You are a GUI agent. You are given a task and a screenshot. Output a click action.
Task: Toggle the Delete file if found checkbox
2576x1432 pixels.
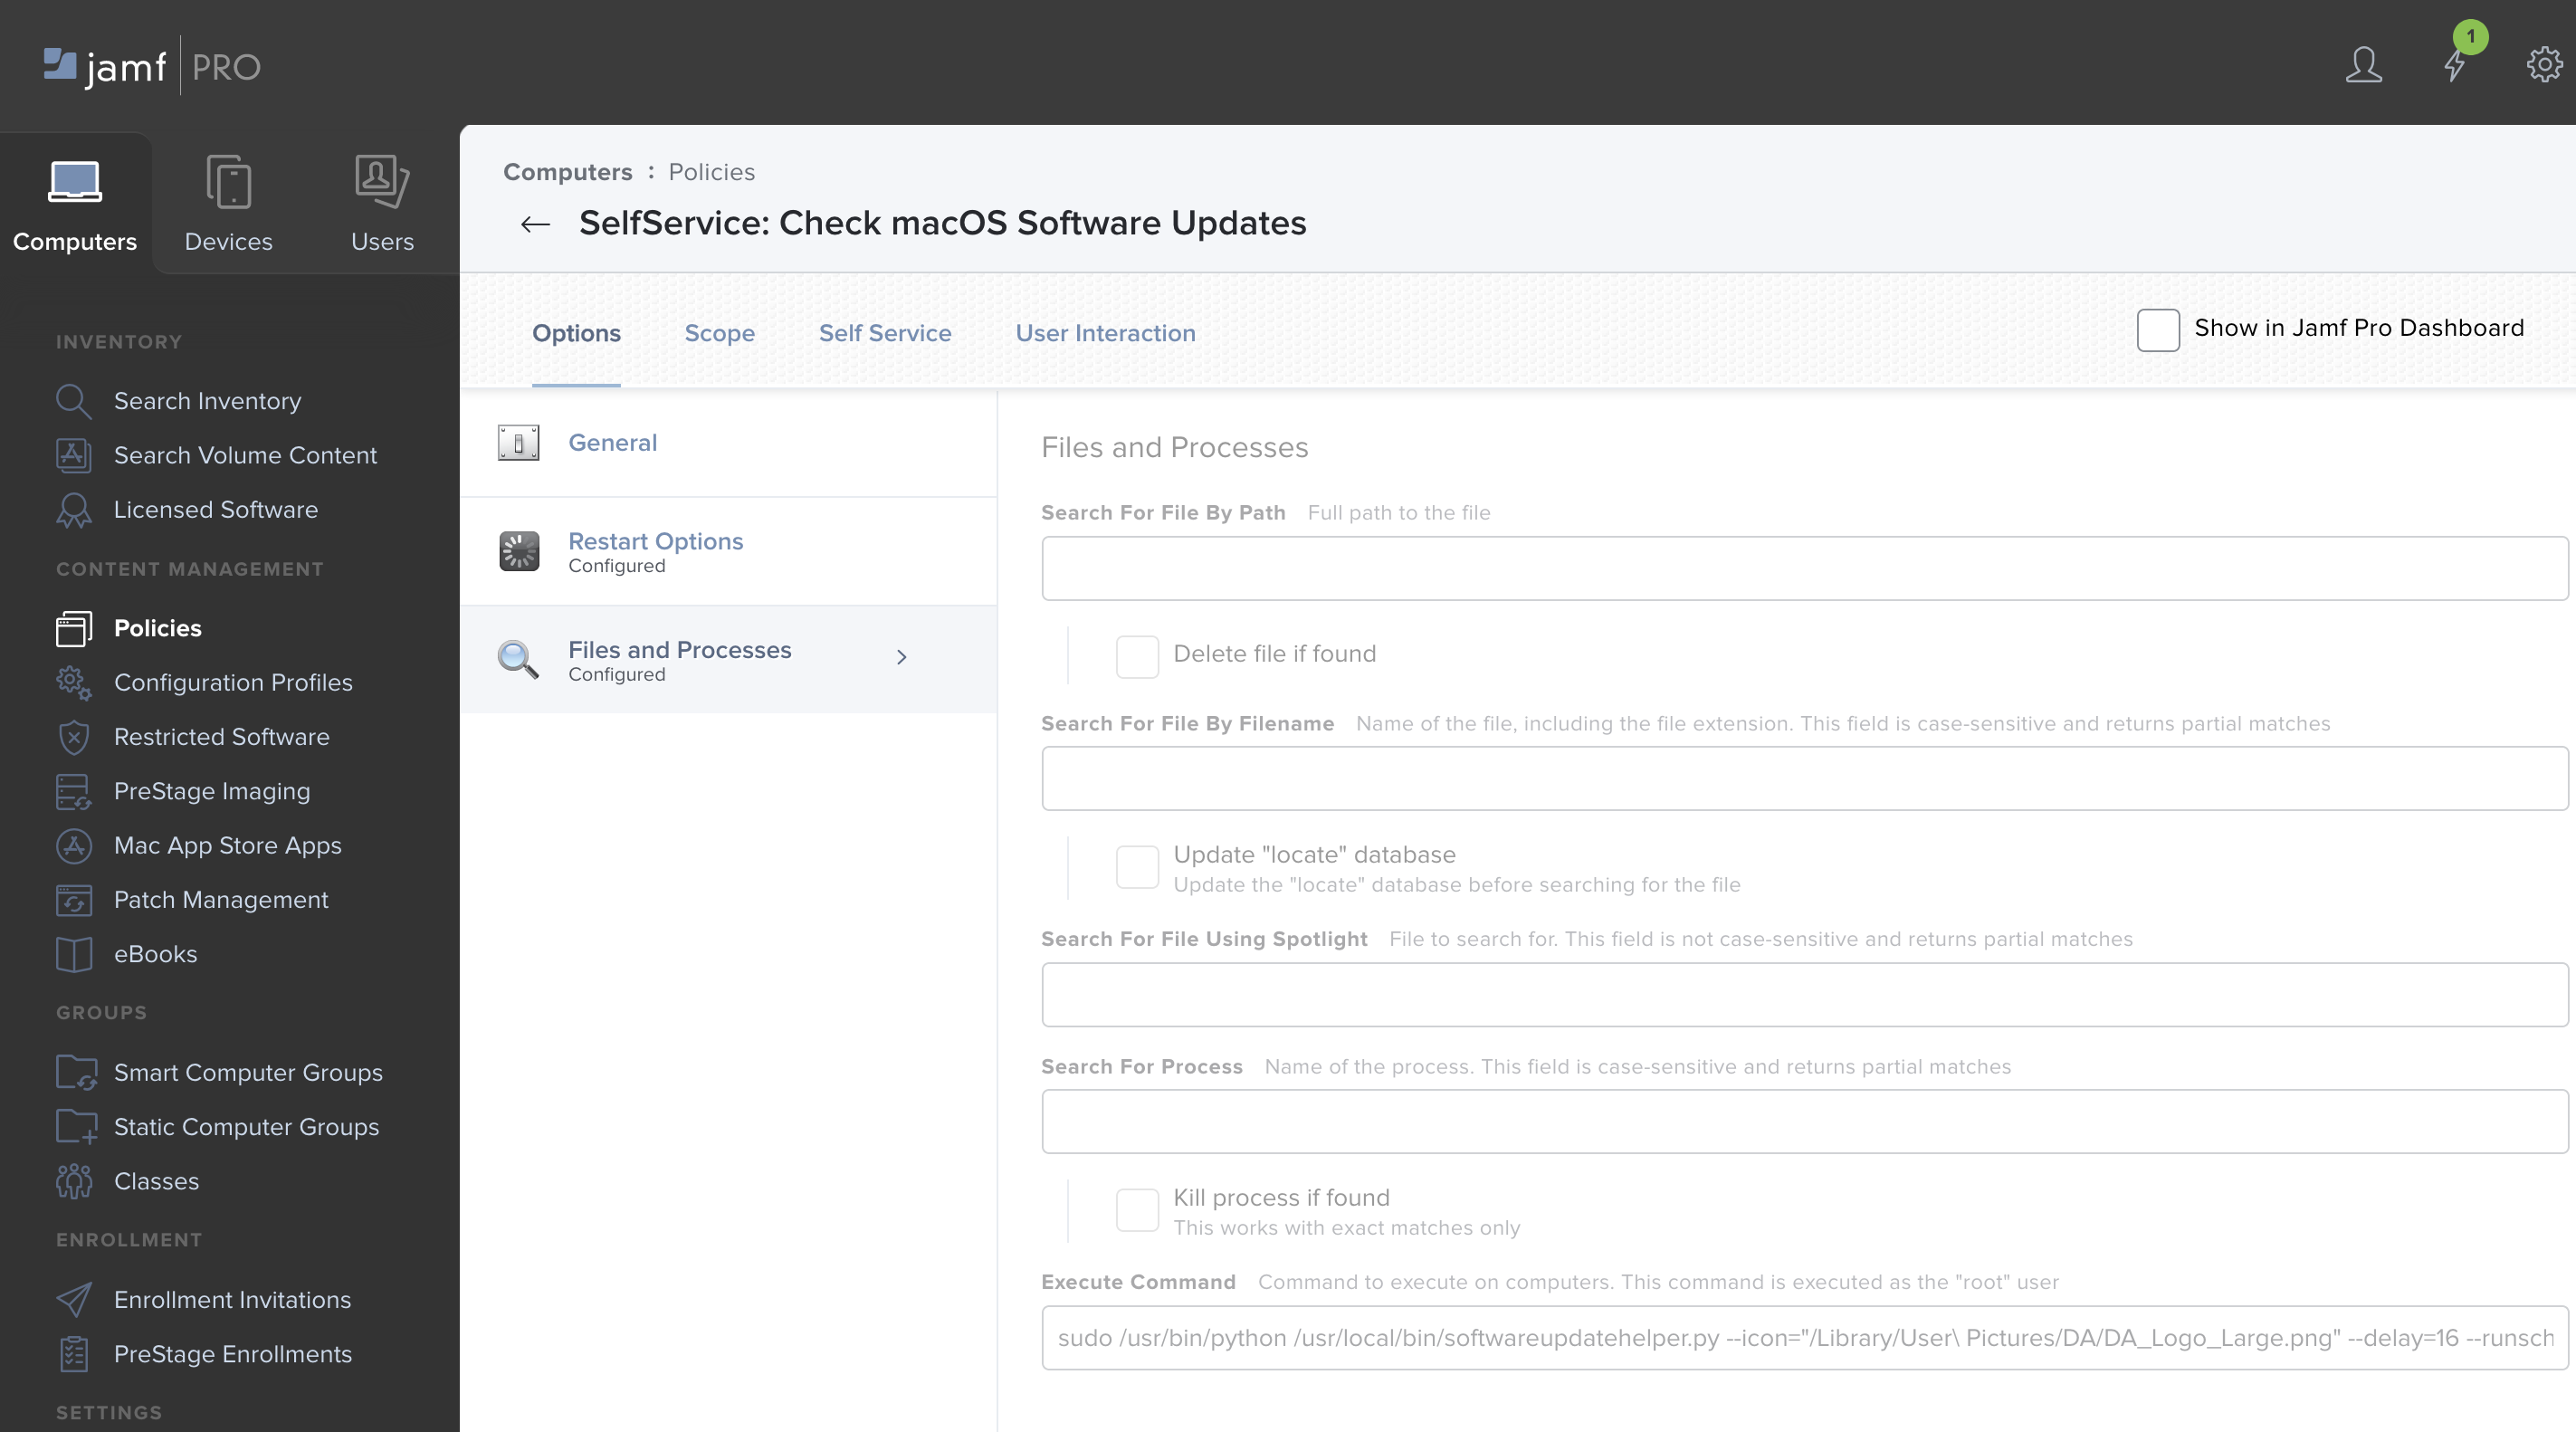click(1135, 654)
